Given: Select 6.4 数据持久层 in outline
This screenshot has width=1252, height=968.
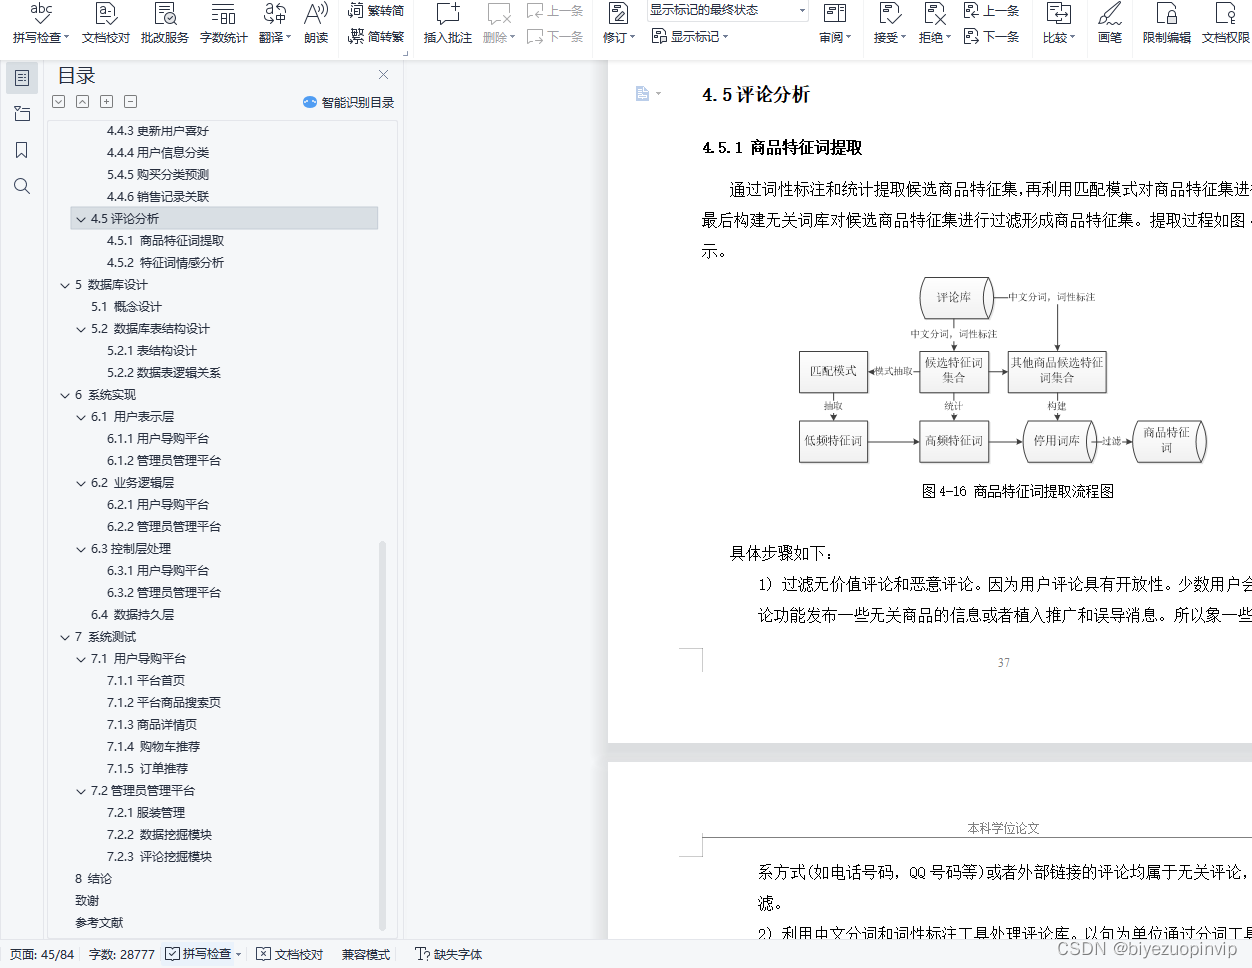Looking at the screenshot, I should pos(133,615).
